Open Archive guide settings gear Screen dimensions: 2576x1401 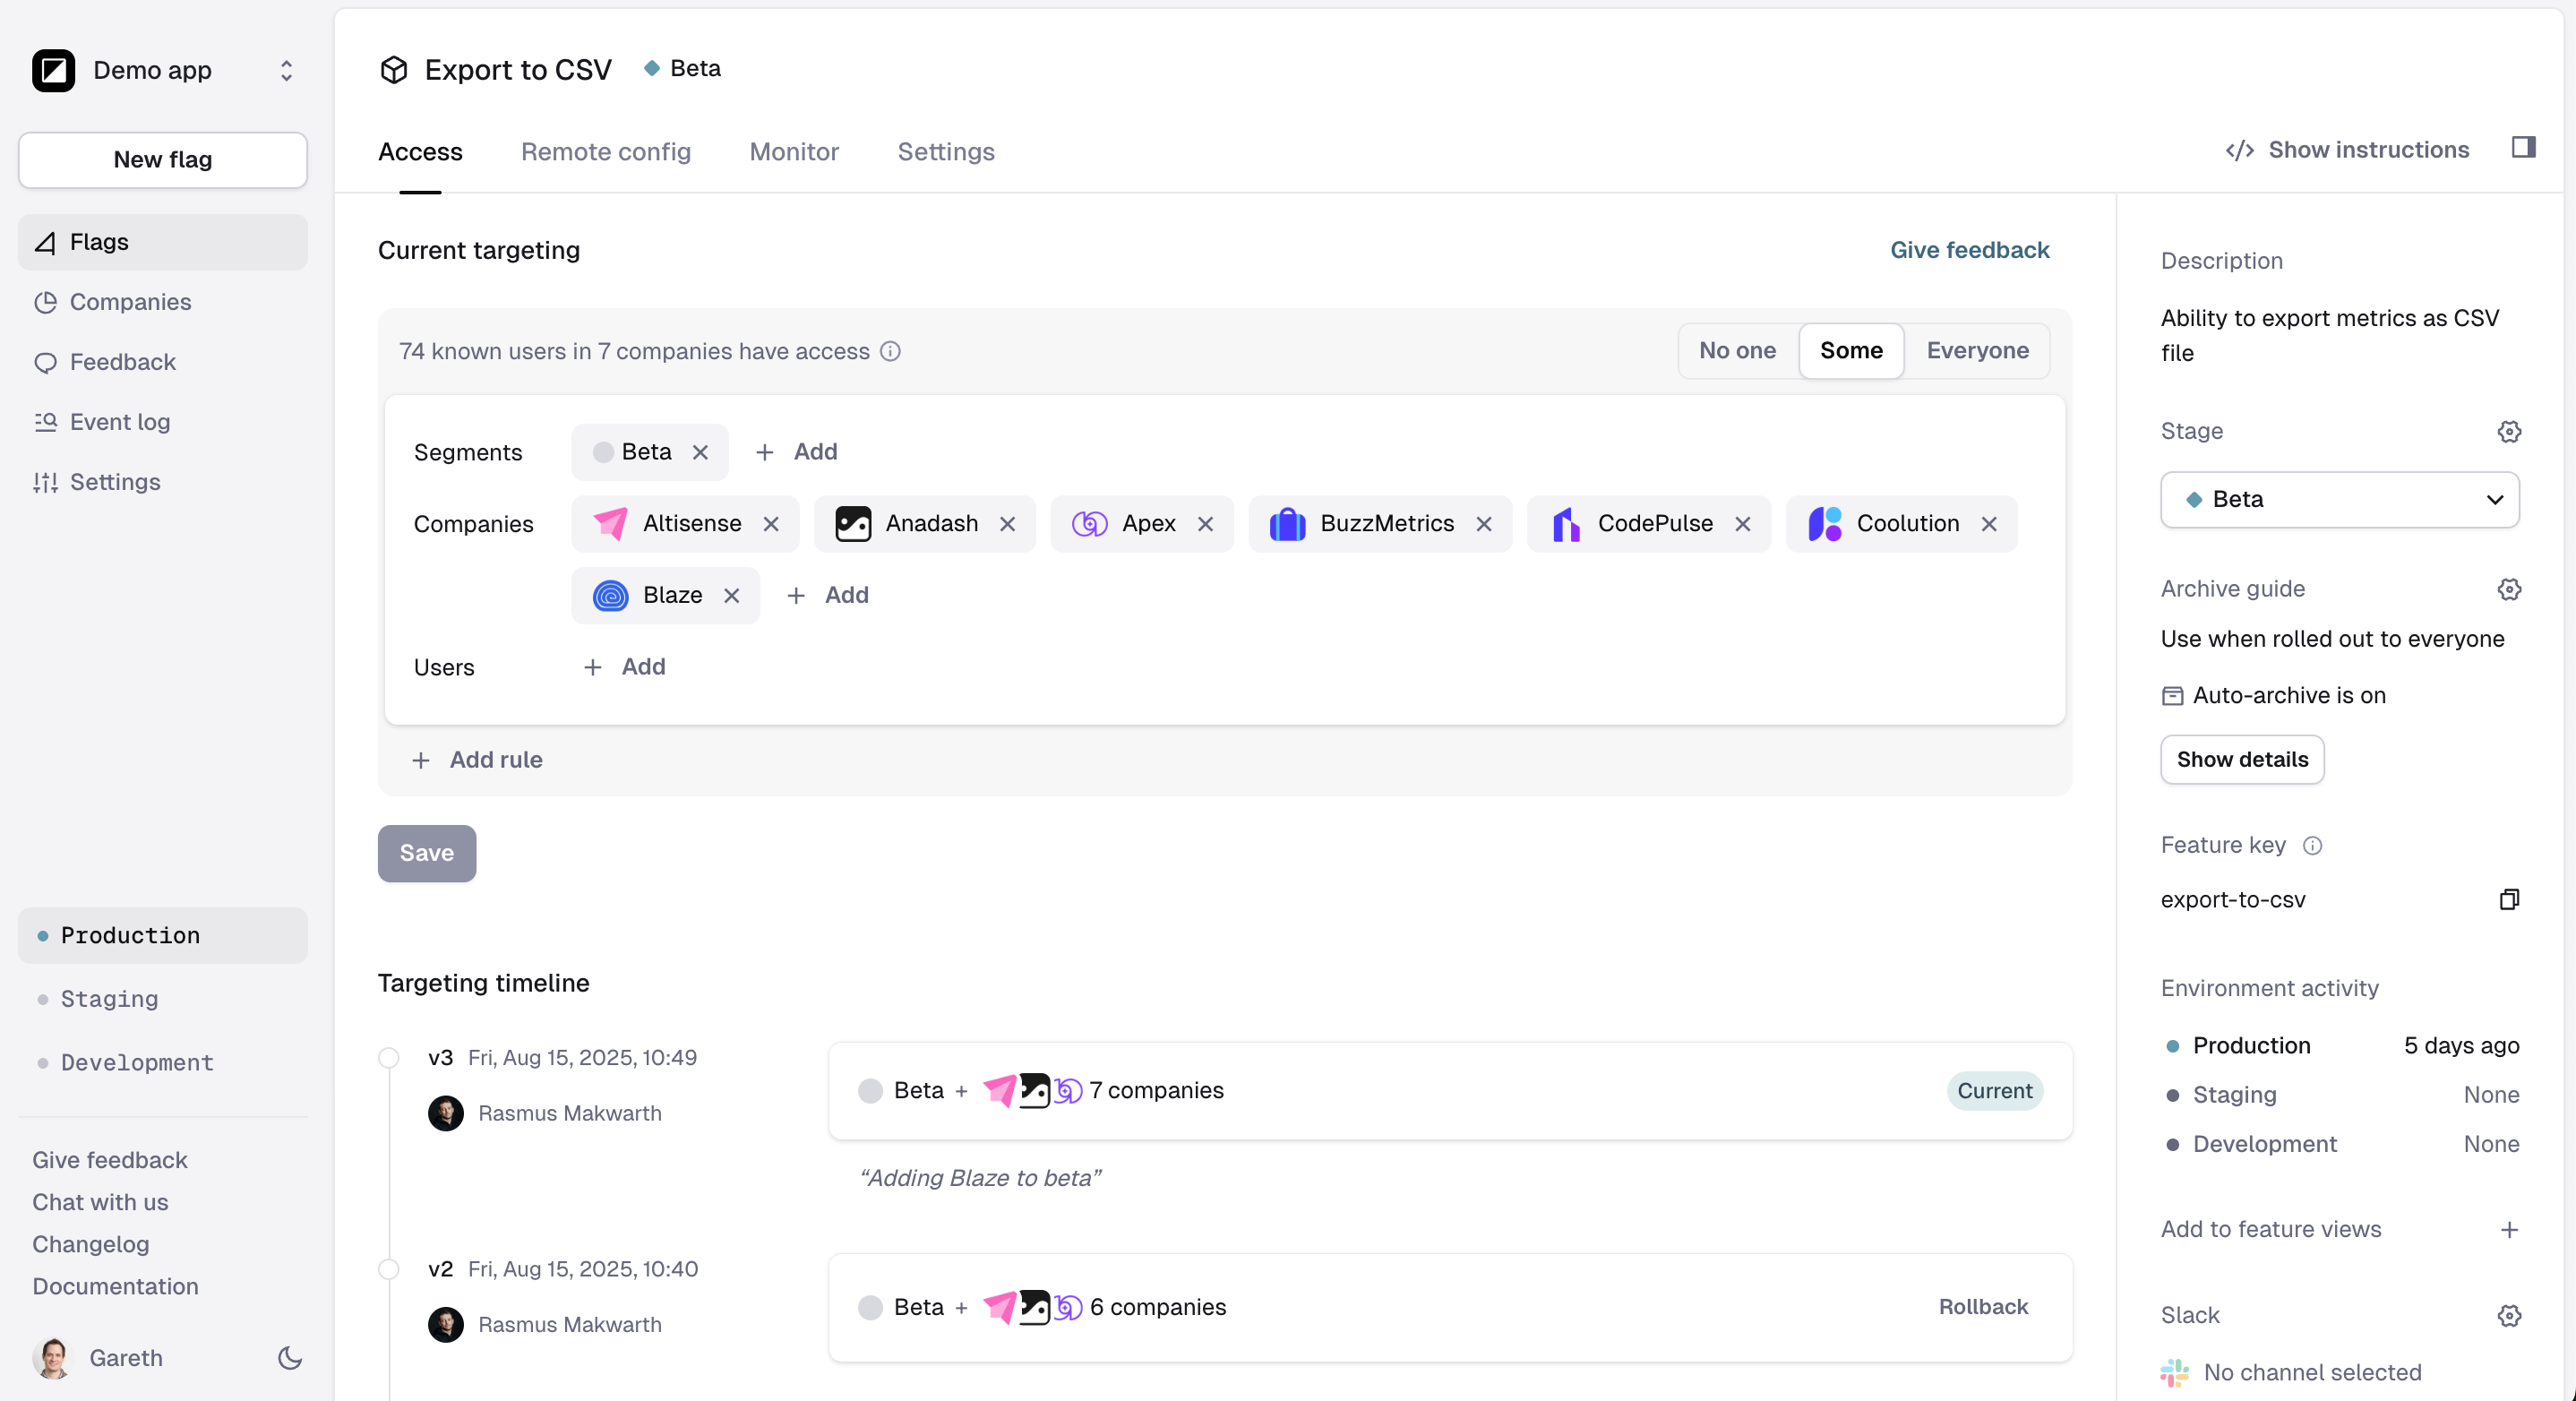point(2508,589)
